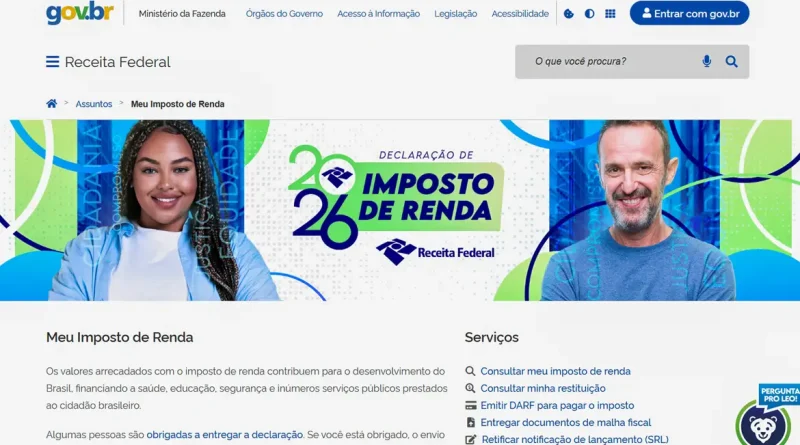The height and width of the screenshot is (445, 800).
Task: Click the Assuntos breadcrumb link
Action: tap(94, 104)
